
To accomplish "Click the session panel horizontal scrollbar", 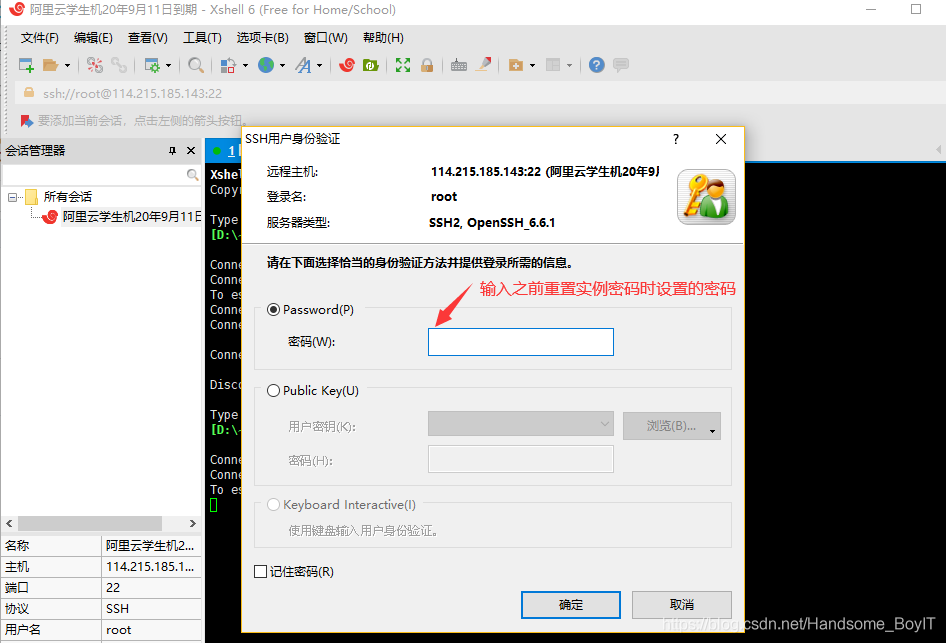I will pyautogui.click(x=90, y=523).
